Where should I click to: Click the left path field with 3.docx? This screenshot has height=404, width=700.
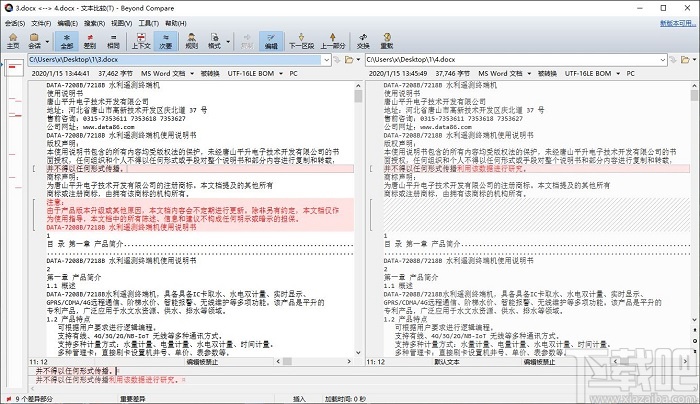click(x=175, y=59)
